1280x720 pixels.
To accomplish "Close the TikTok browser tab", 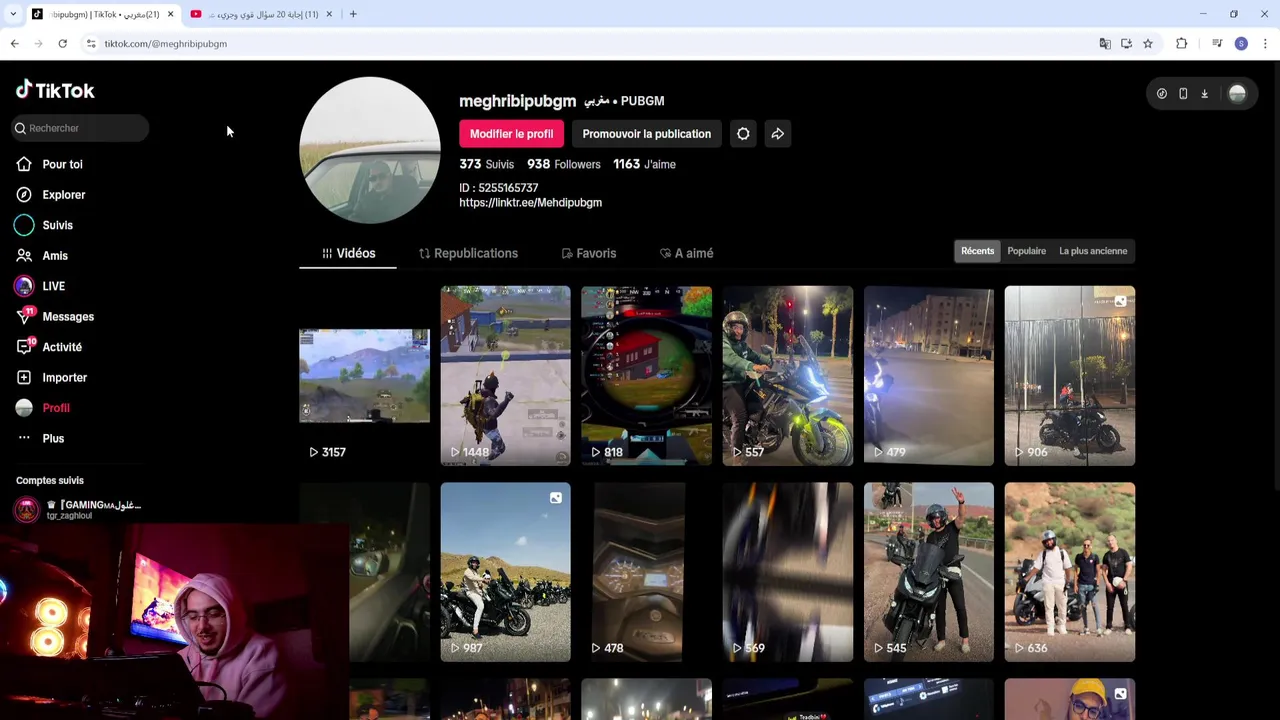I will click(x=170, y=14).
